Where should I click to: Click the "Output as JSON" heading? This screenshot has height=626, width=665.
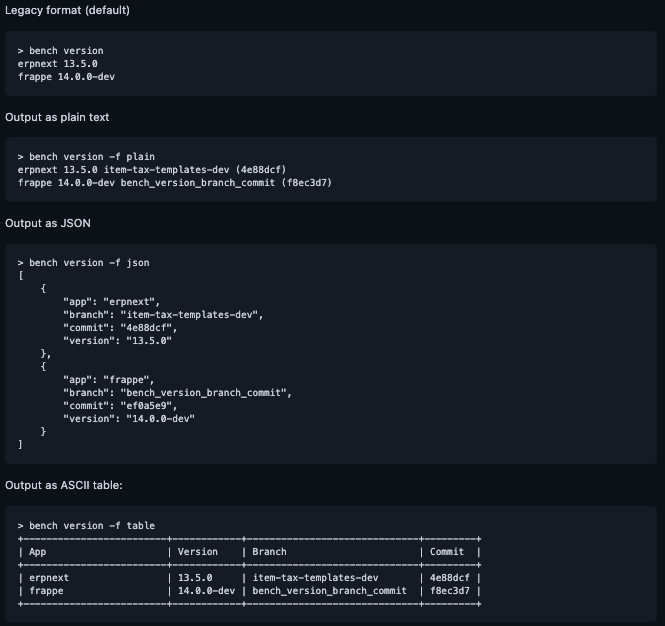[x=48, y=223]
